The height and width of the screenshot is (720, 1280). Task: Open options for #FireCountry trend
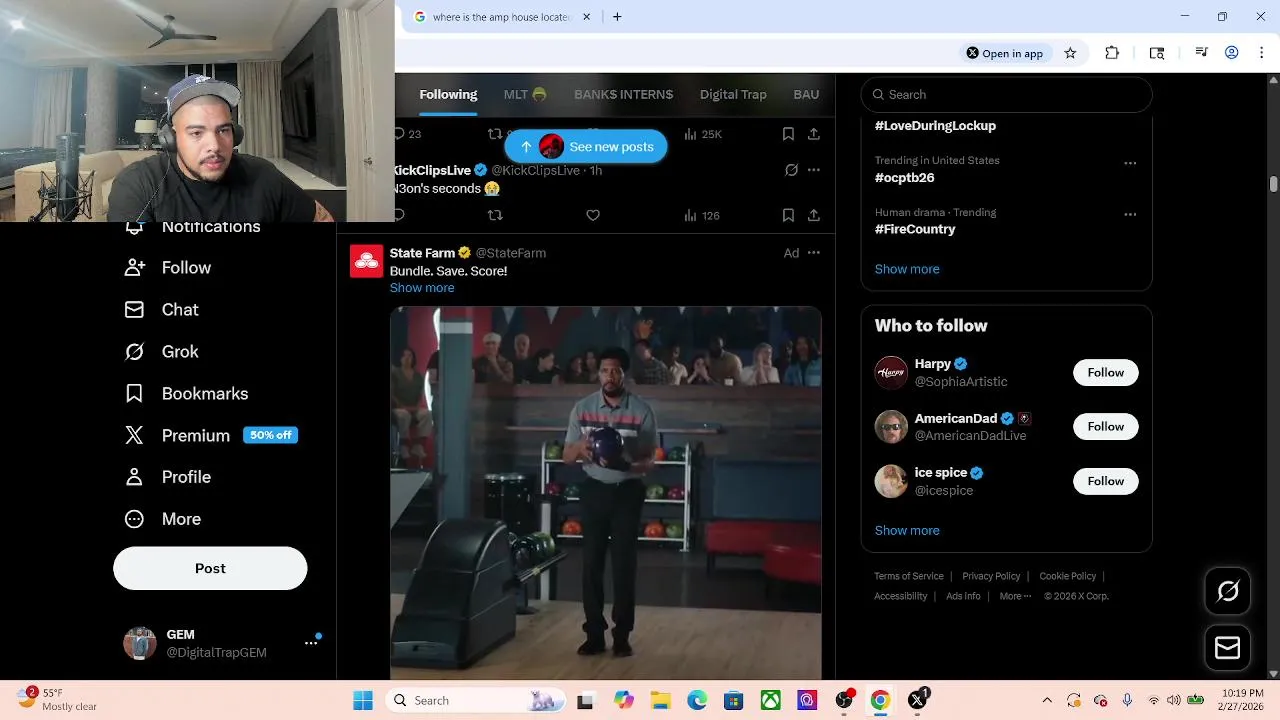1130,214
